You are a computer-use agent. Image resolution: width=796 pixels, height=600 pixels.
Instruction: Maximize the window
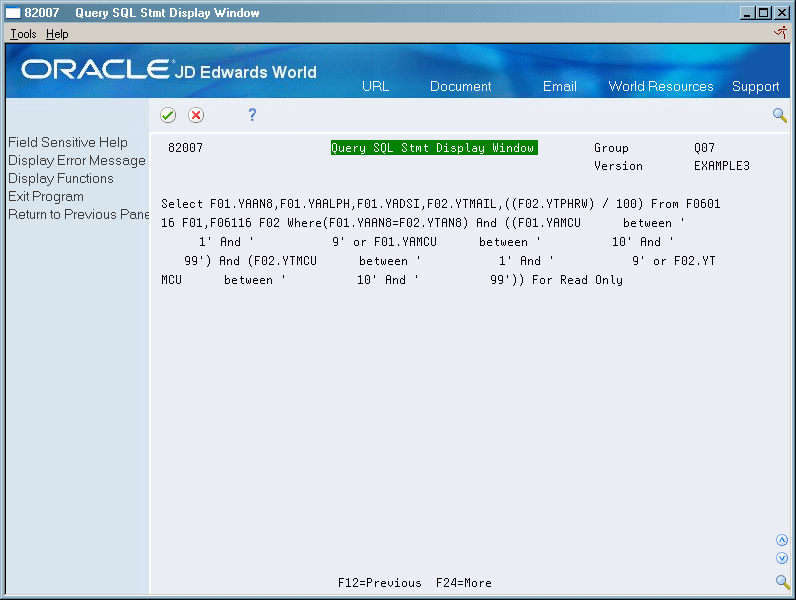[x=764, y=13]
